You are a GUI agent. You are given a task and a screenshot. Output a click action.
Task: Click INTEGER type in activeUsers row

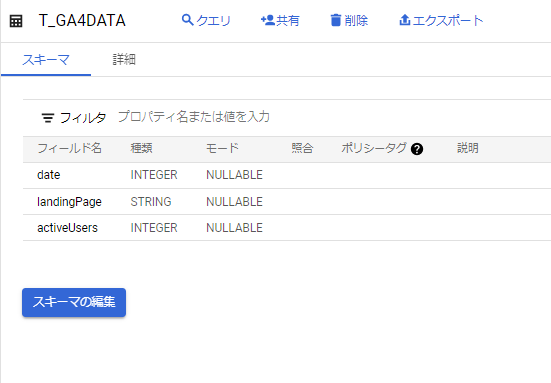point(154,228)
